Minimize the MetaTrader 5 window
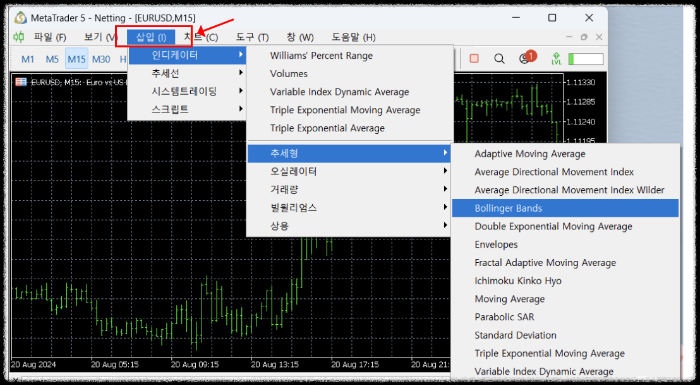700x385 pixels. [x=517, y=18]
